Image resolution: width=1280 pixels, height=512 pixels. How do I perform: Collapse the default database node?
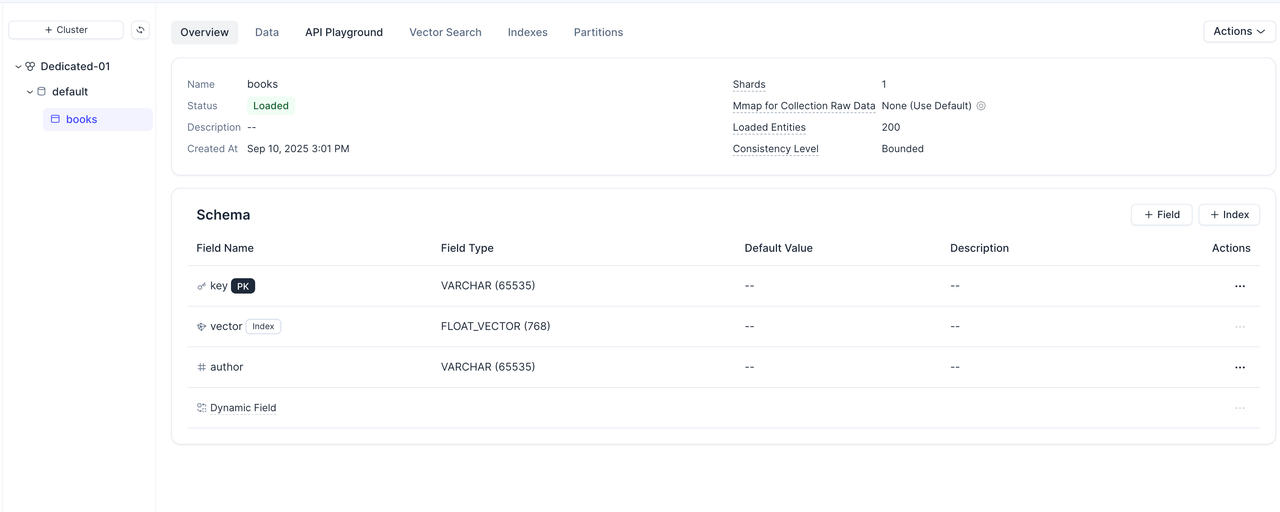point(30,92)
